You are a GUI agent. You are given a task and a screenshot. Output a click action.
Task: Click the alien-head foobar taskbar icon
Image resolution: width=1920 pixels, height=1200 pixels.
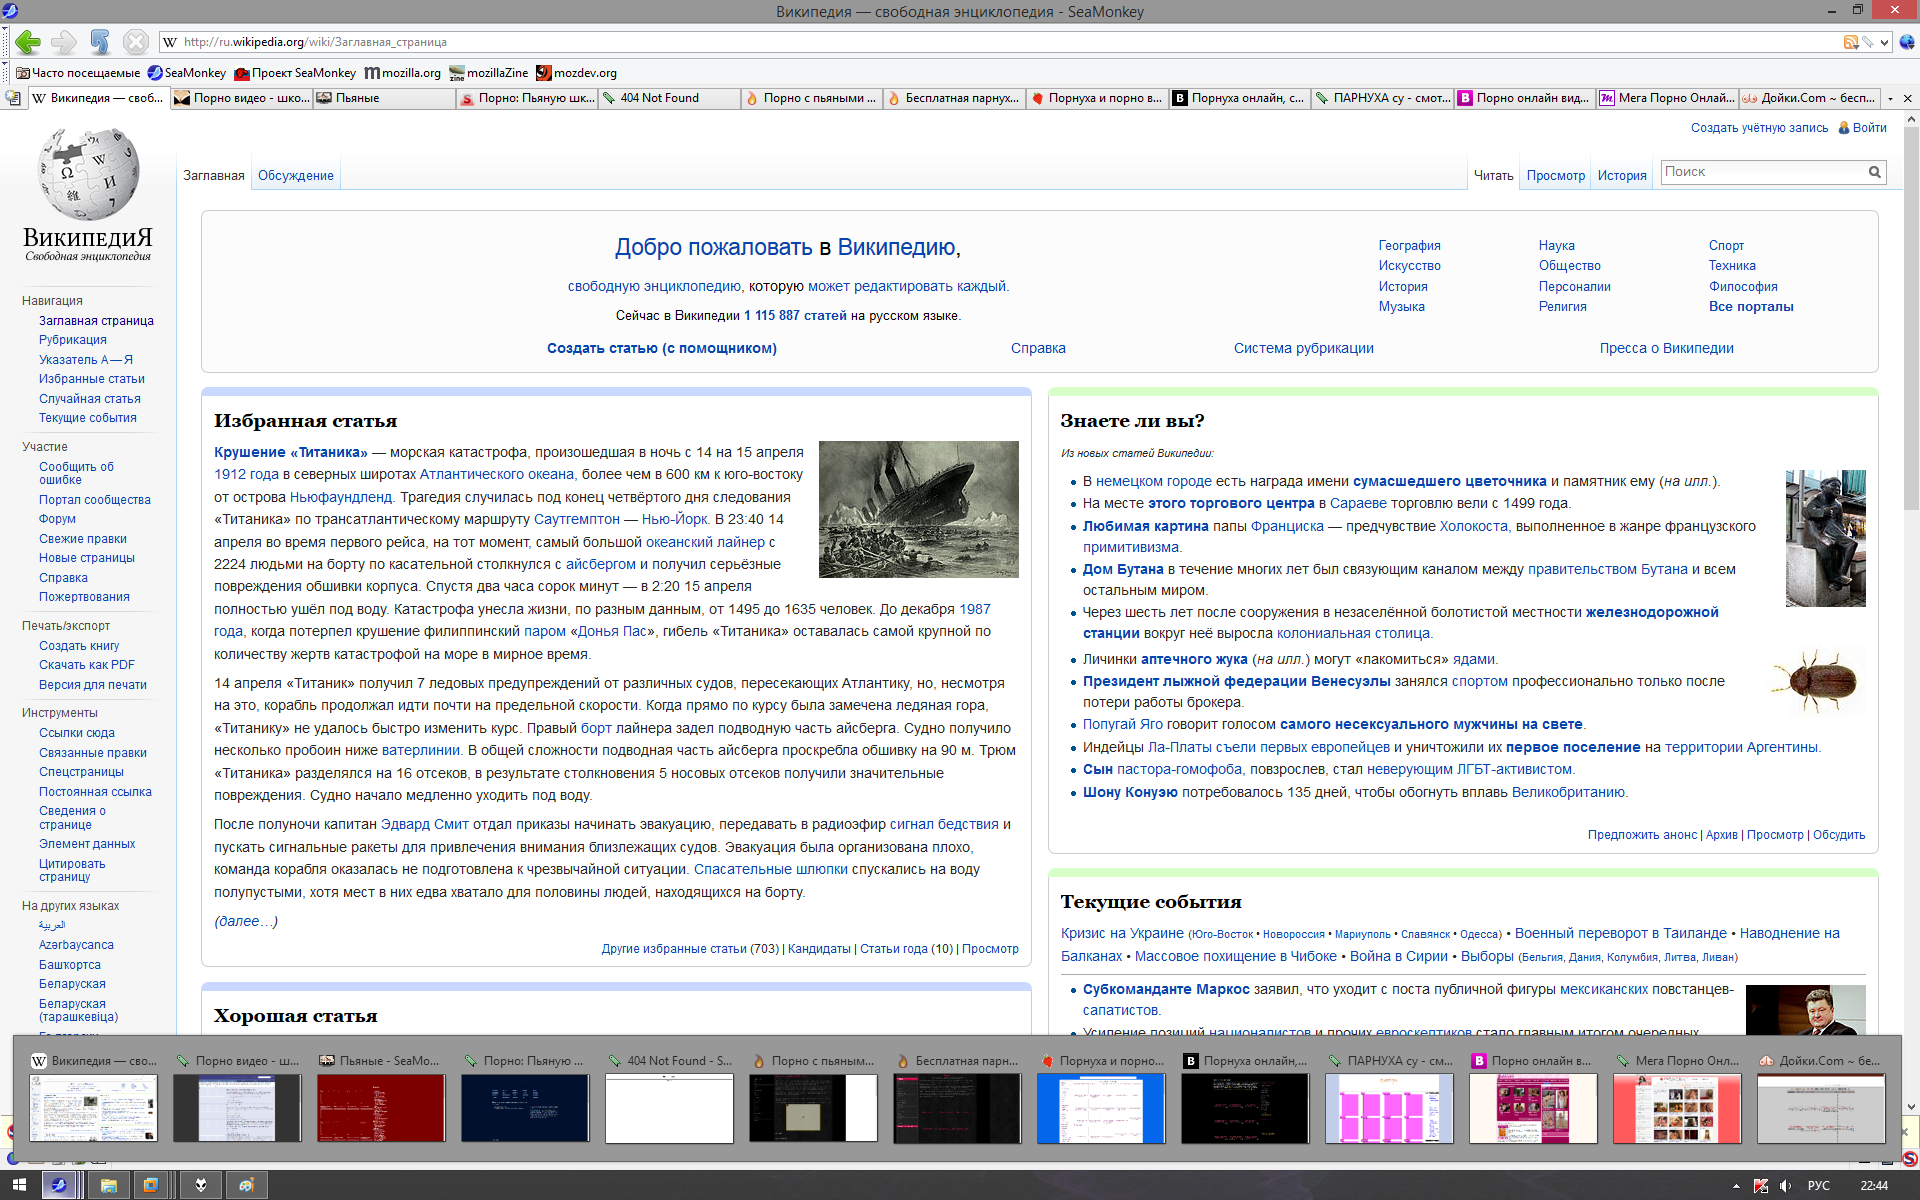200,1185
